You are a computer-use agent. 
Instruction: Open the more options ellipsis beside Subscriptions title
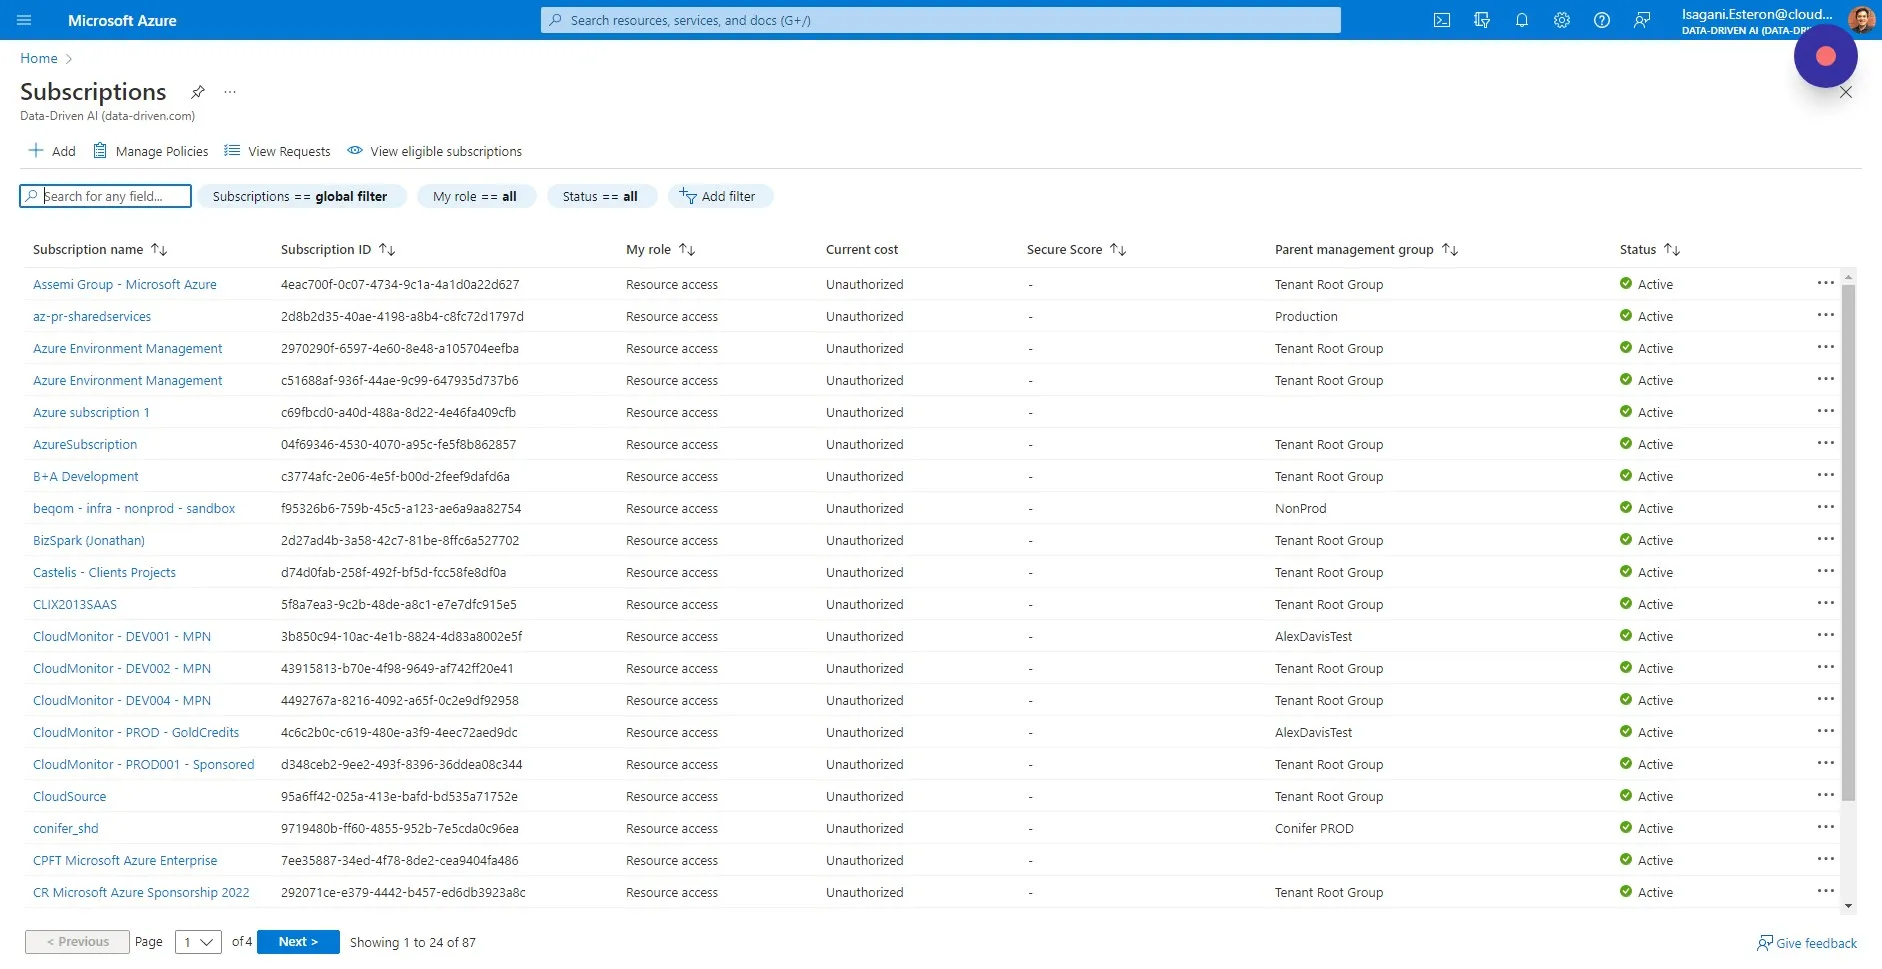(230, 92)
